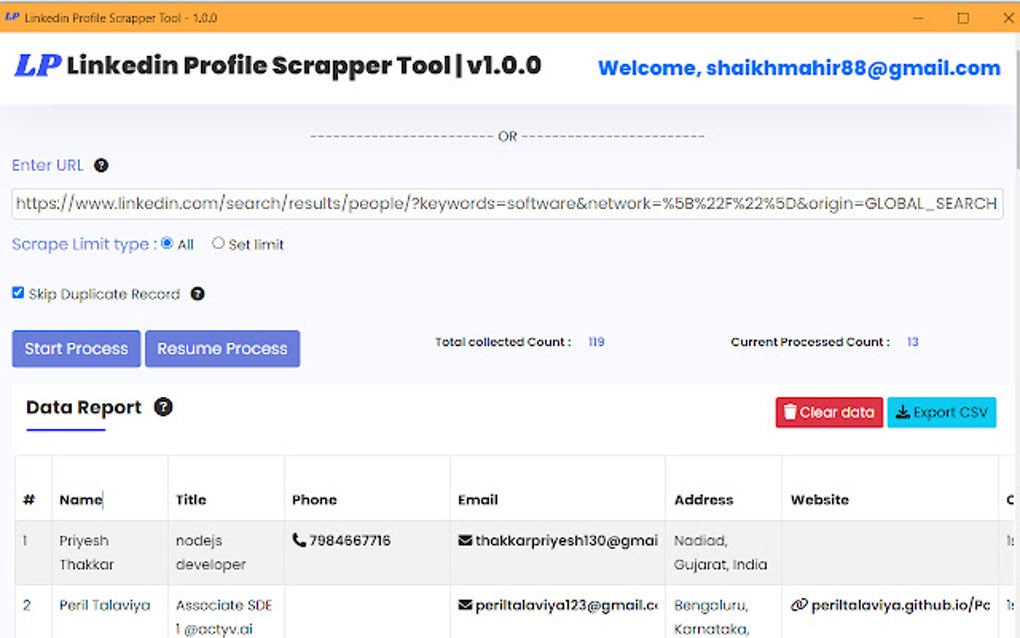Click the Skip Duplicate Record help icon
The width and height of the screenshot is (1020, 638).
(198, 293)
